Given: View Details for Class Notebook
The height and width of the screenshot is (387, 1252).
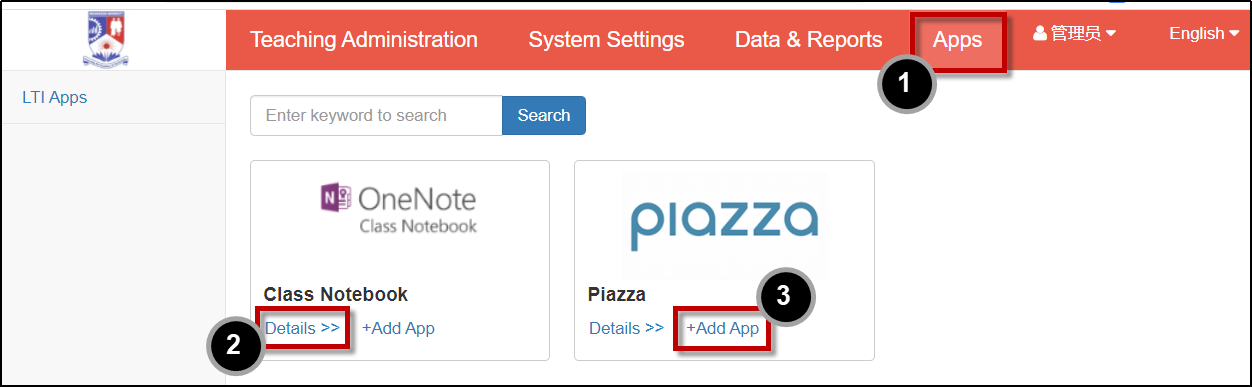Looking at the screenshot, I should click(302, 328).
